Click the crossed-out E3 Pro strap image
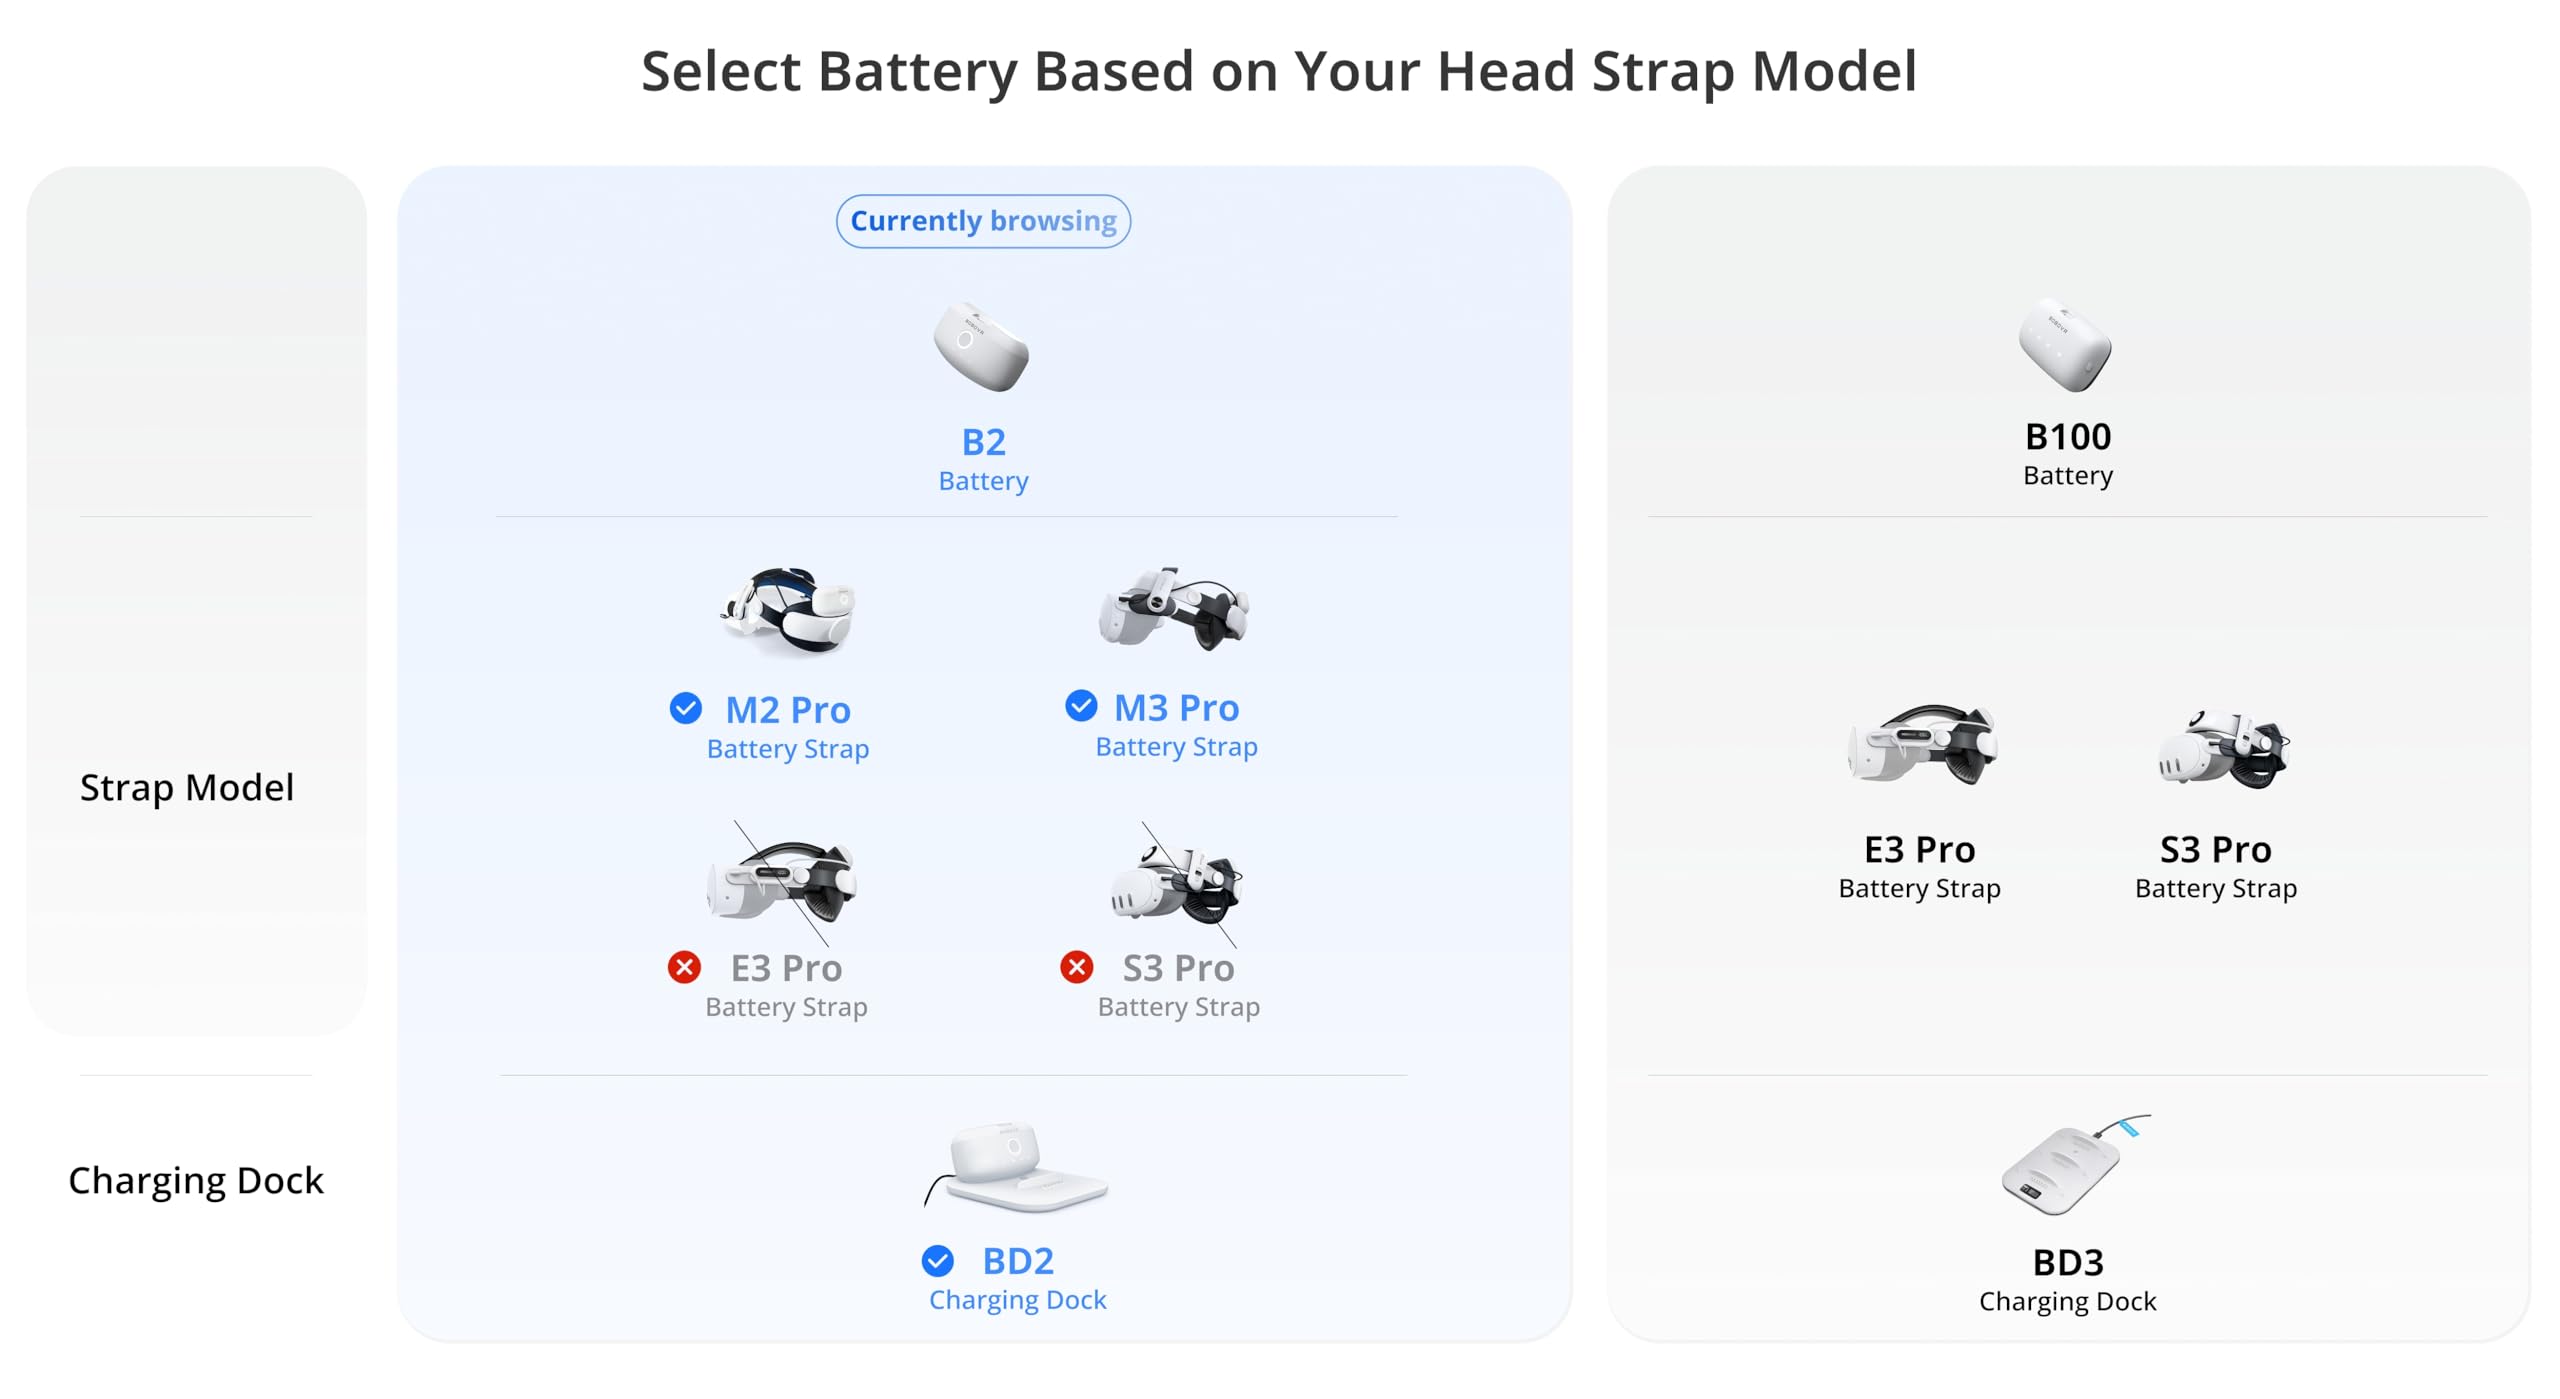 pos(782,881)
